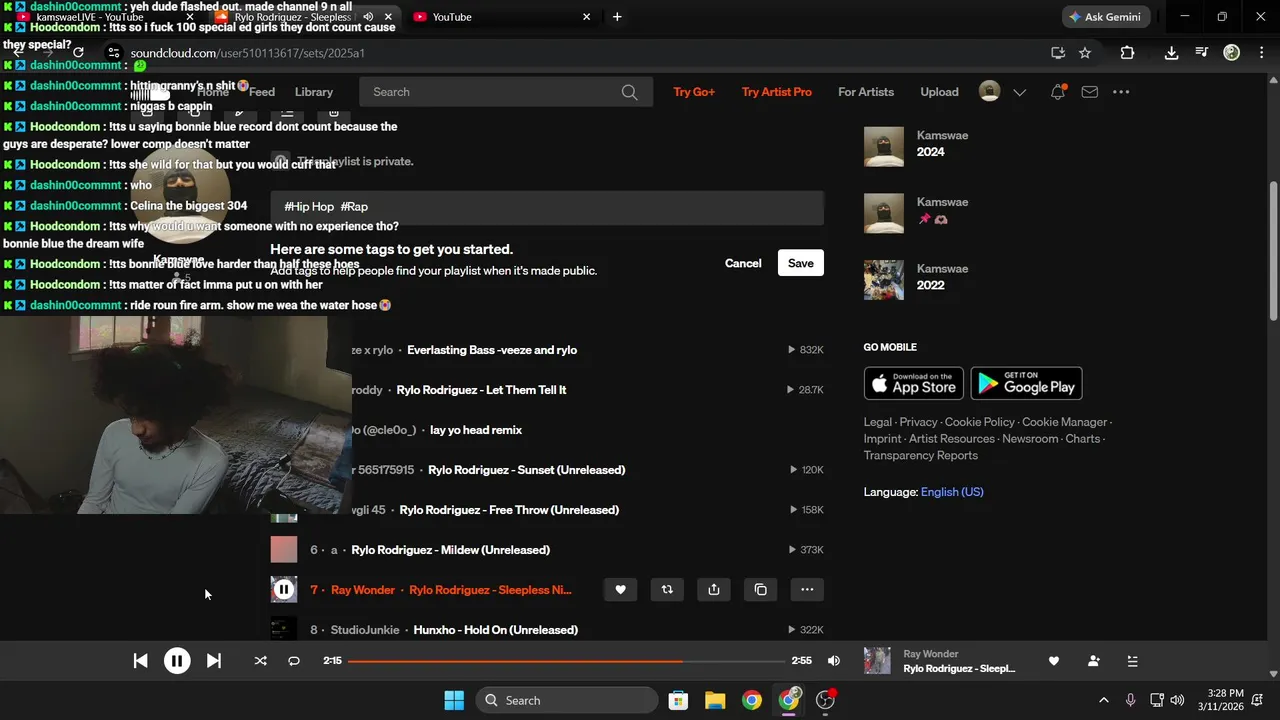The height and width of the screenshot is (720, 1280).
Task: Pause track 7 via its row thumbnail
Action: click(284, 590)
